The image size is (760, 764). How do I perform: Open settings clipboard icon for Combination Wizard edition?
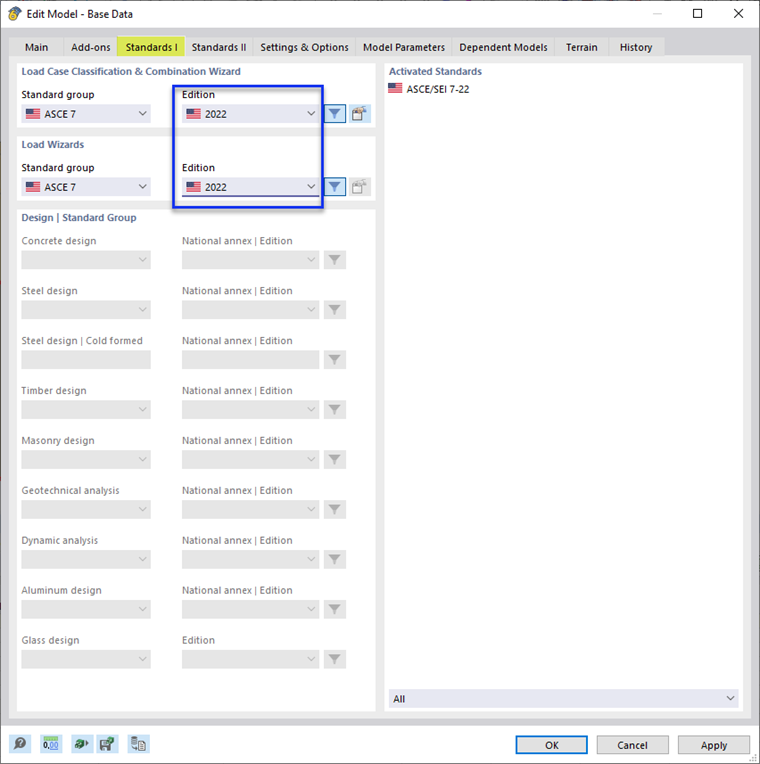pos(360,114)
